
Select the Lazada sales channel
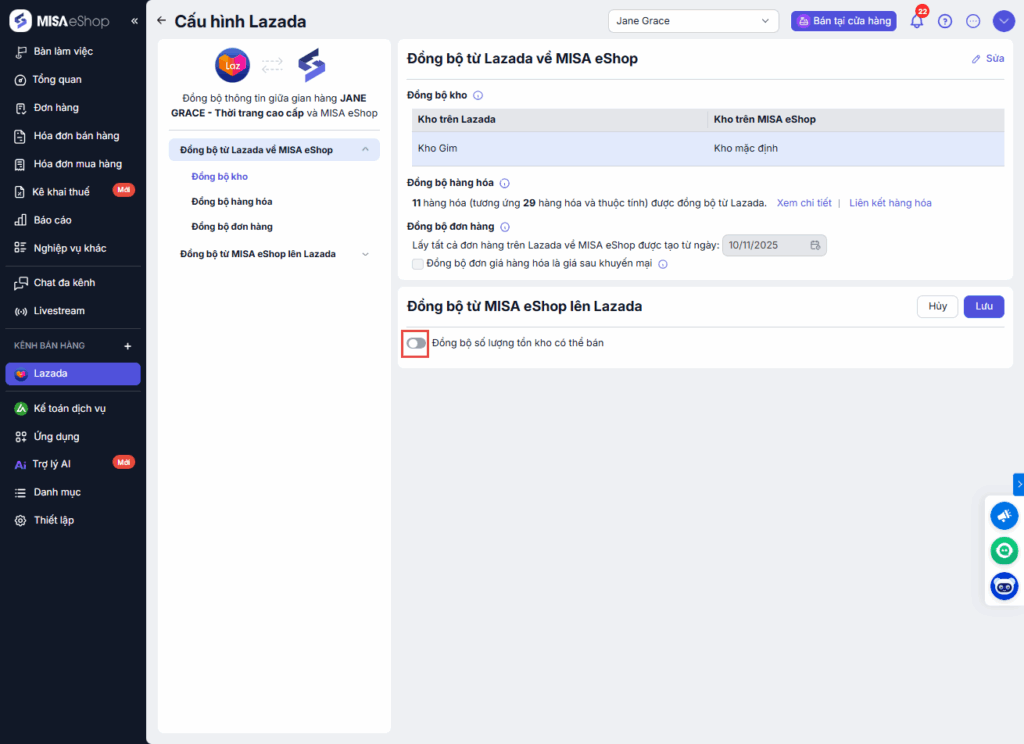[73, 374]
